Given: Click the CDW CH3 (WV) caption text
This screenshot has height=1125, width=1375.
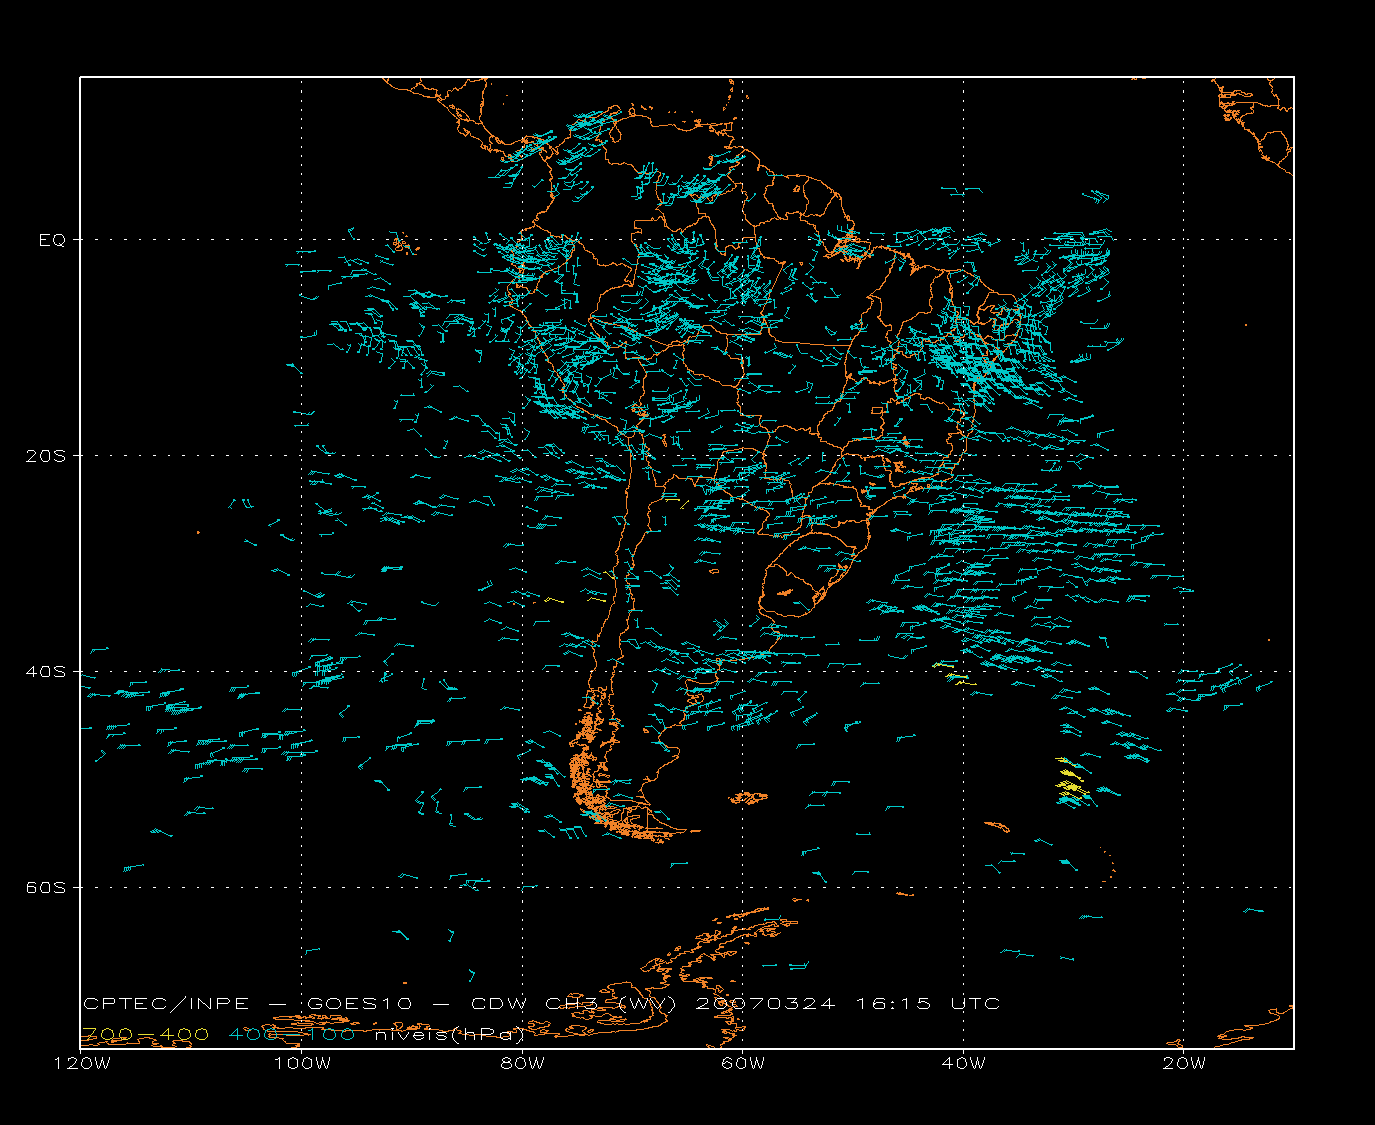Looking at the screenshot, I should pyautogui.click(x=574, y=1004).
